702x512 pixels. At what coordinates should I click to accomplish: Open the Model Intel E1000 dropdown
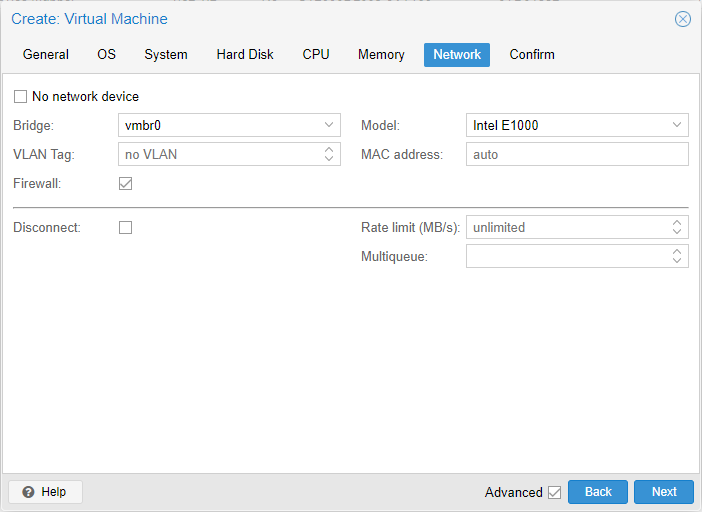point(677,125)
